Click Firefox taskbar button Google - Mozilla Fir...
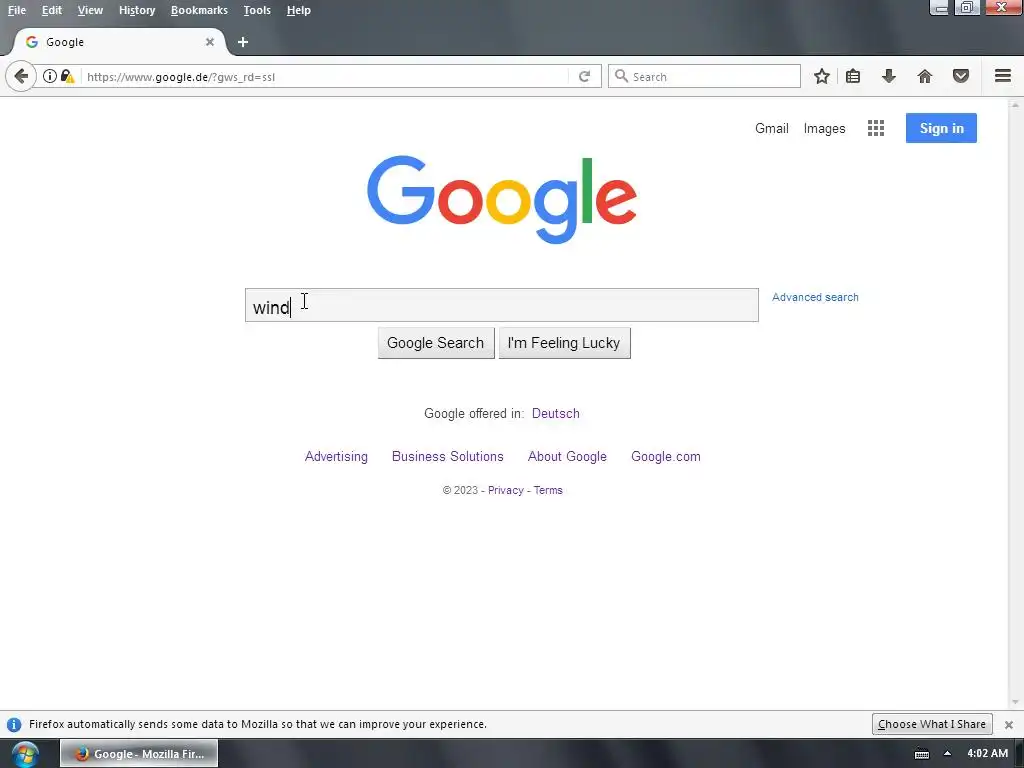The image size is (1024, 768). tap(139, 754)
